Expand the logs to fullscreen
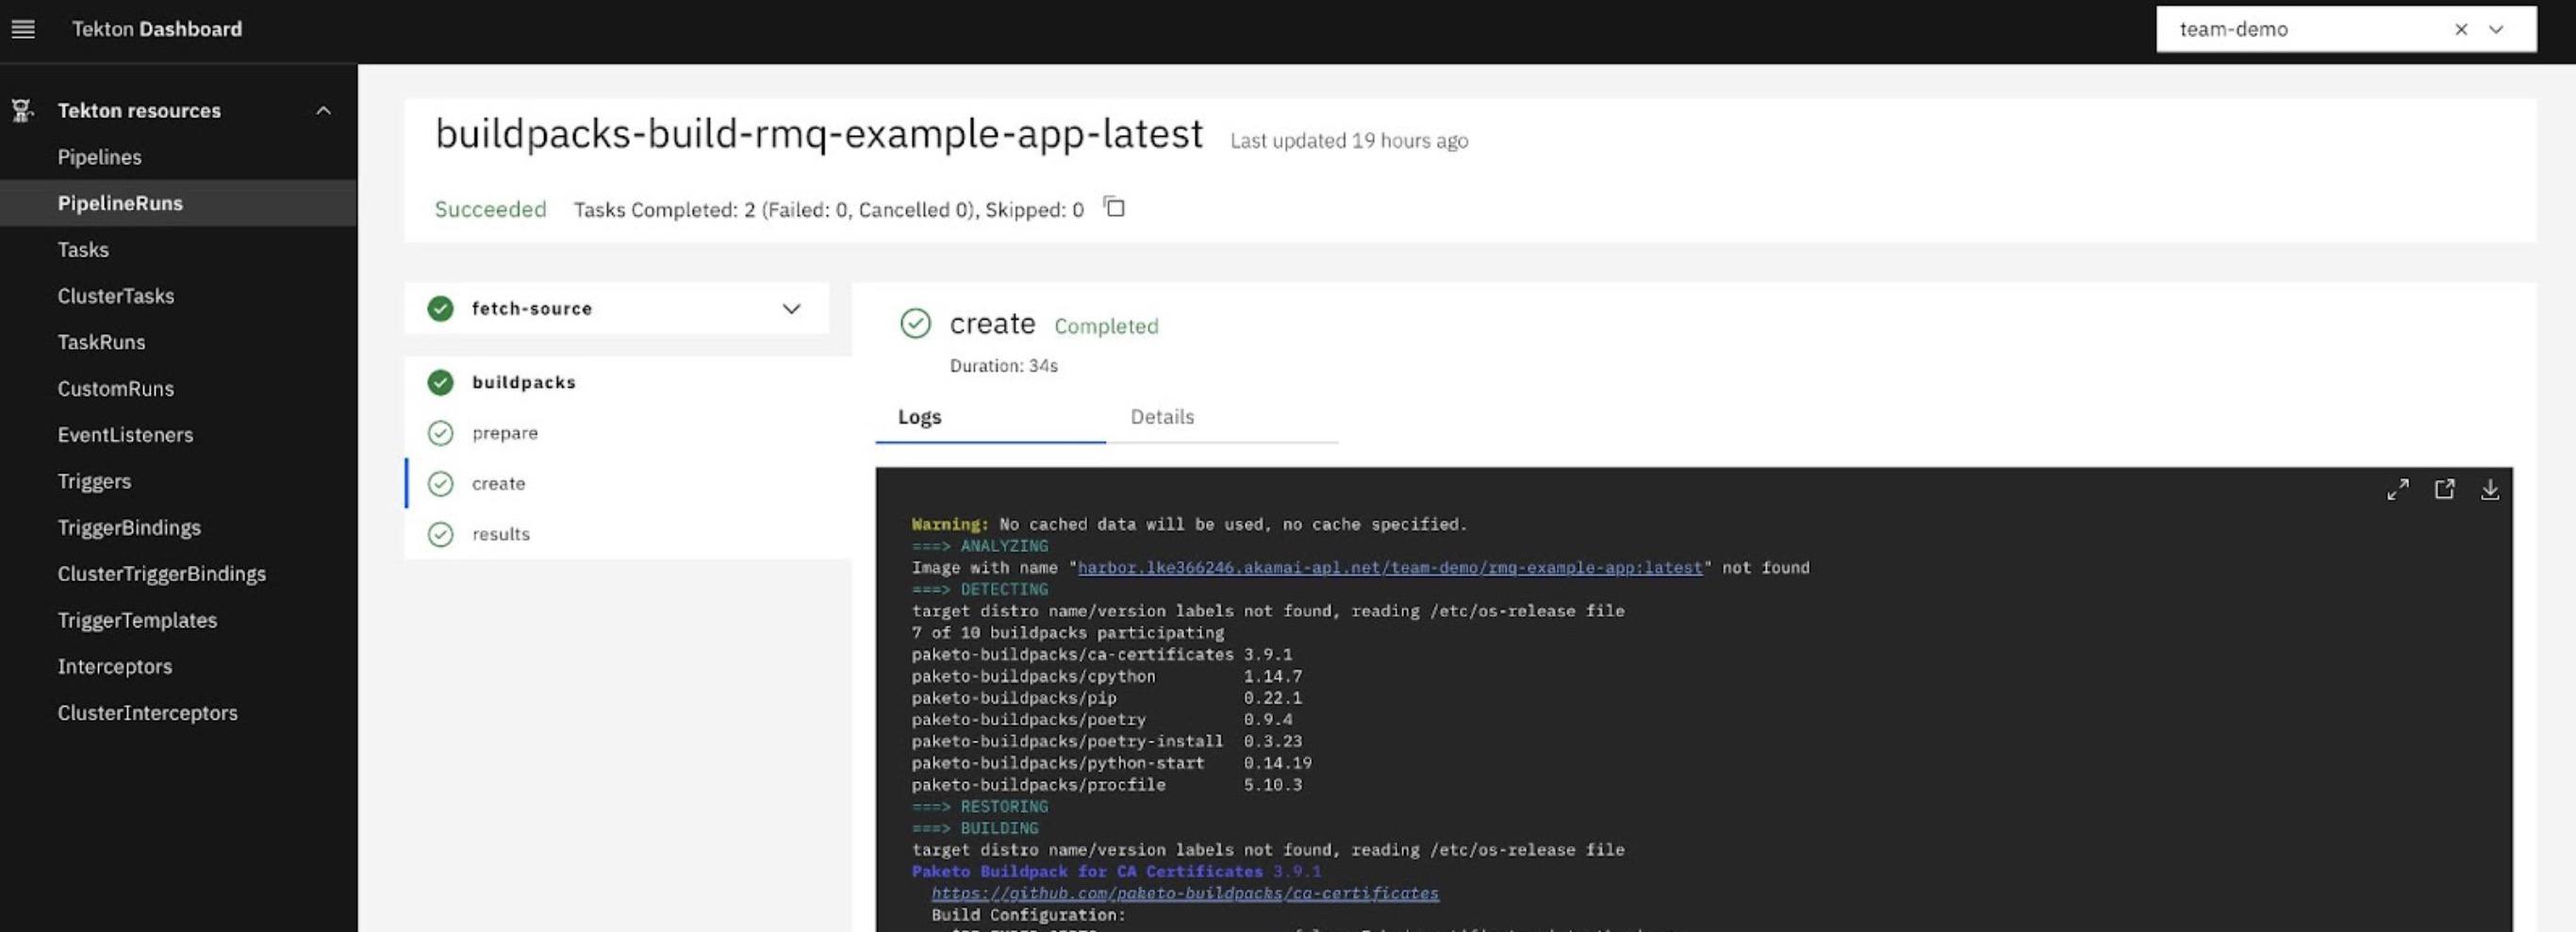 [2397, 489]
